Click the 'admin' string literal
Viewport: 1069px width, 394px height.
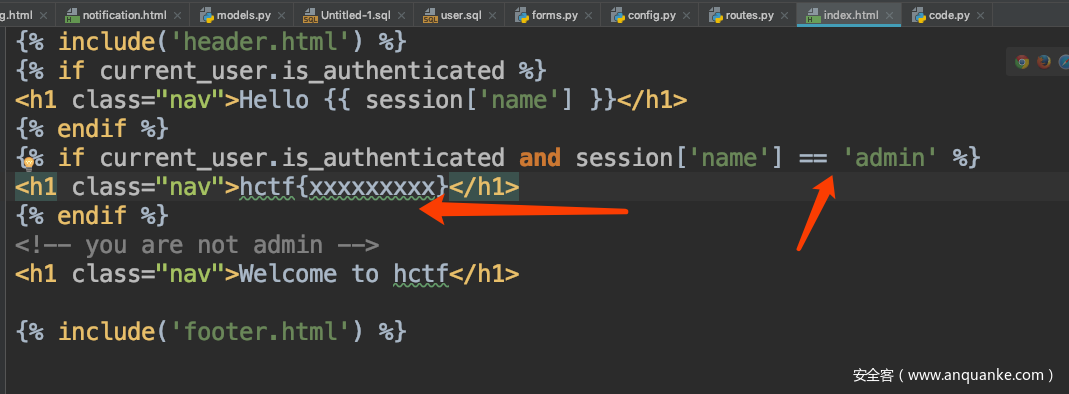click(x=890, y=158)
